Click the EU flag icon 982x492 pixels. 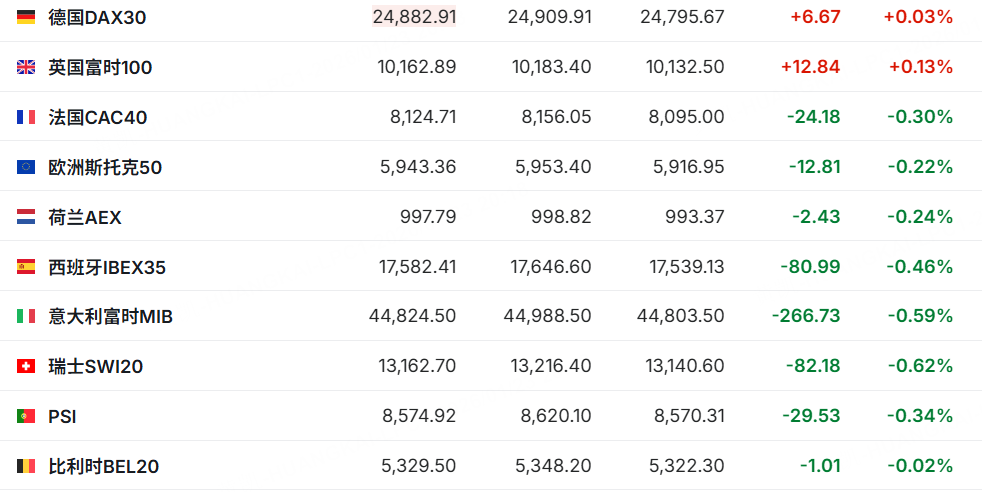point(26,167)
